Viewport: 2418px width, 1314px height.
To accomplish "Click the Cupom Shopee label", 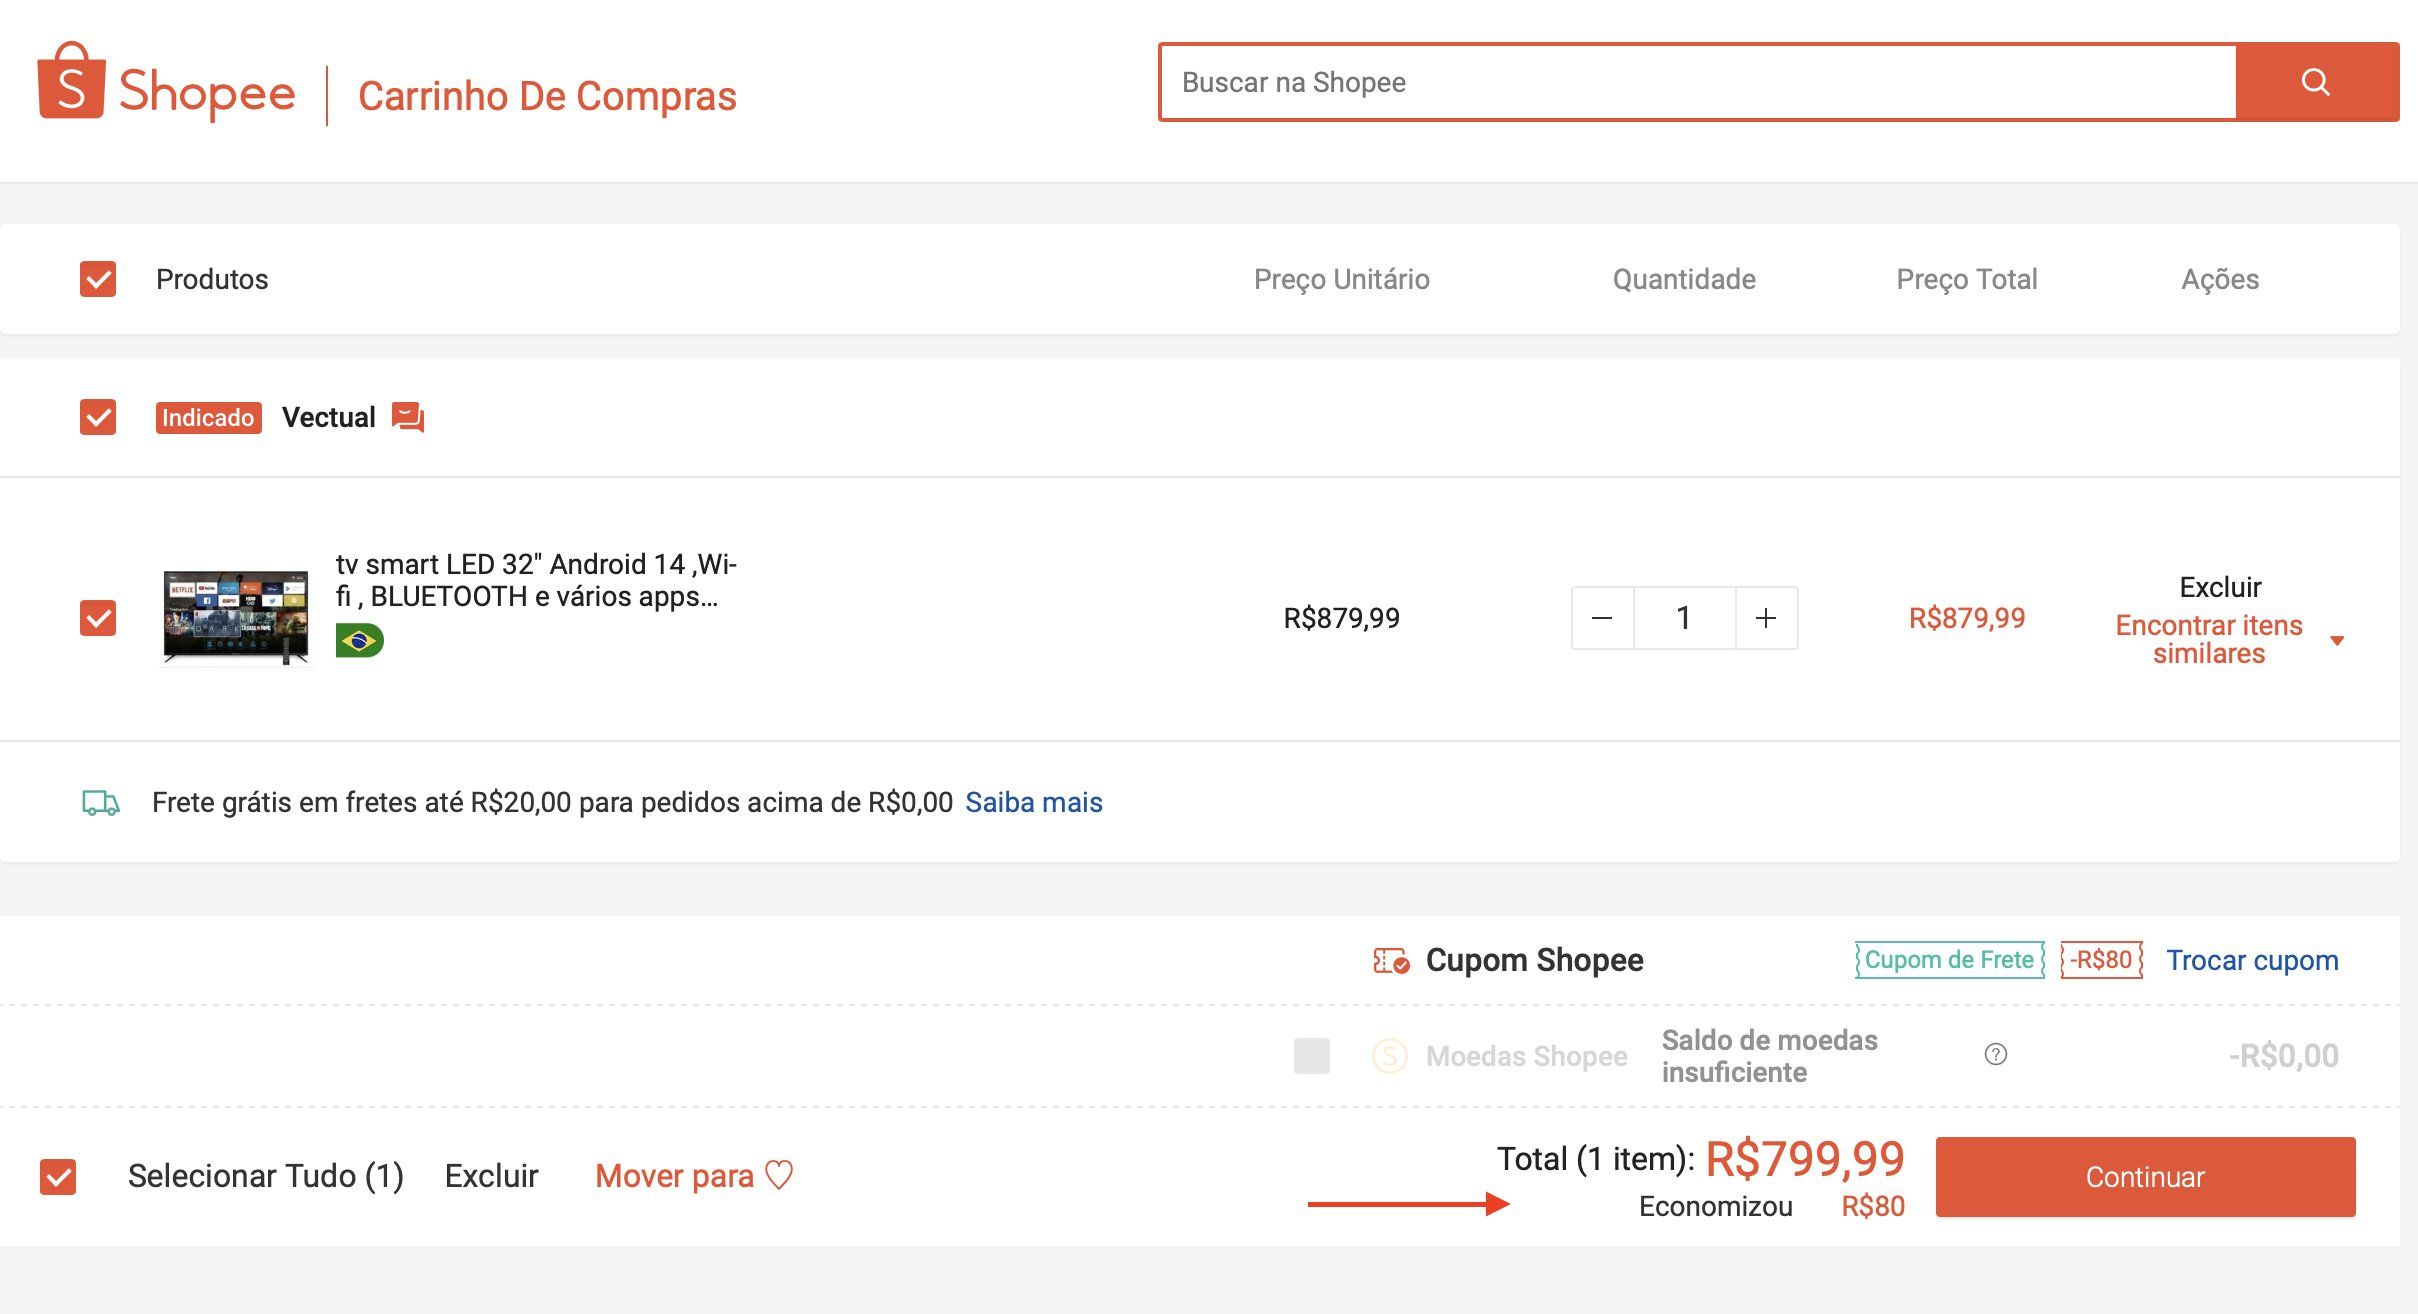I will pos(1534,960).
